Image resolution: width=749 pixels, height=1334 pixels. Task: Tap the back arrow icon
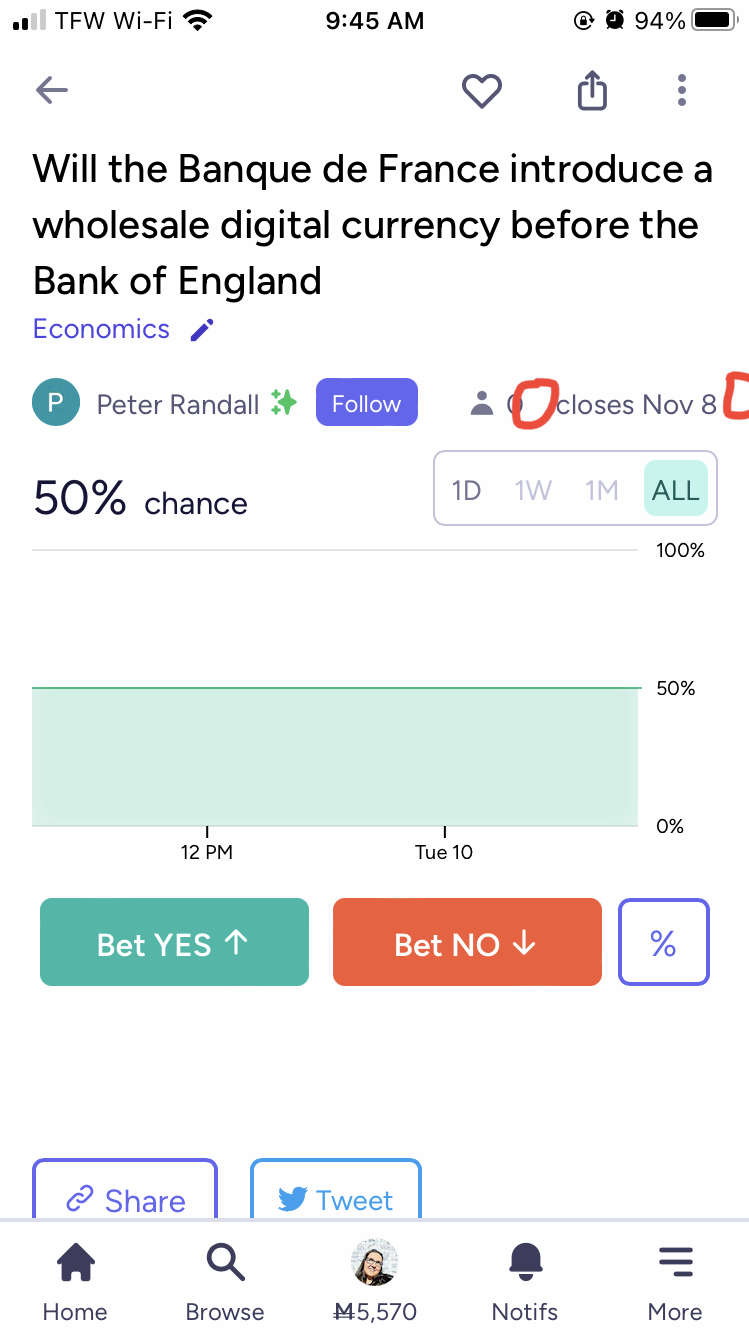(x=52, y=91)
